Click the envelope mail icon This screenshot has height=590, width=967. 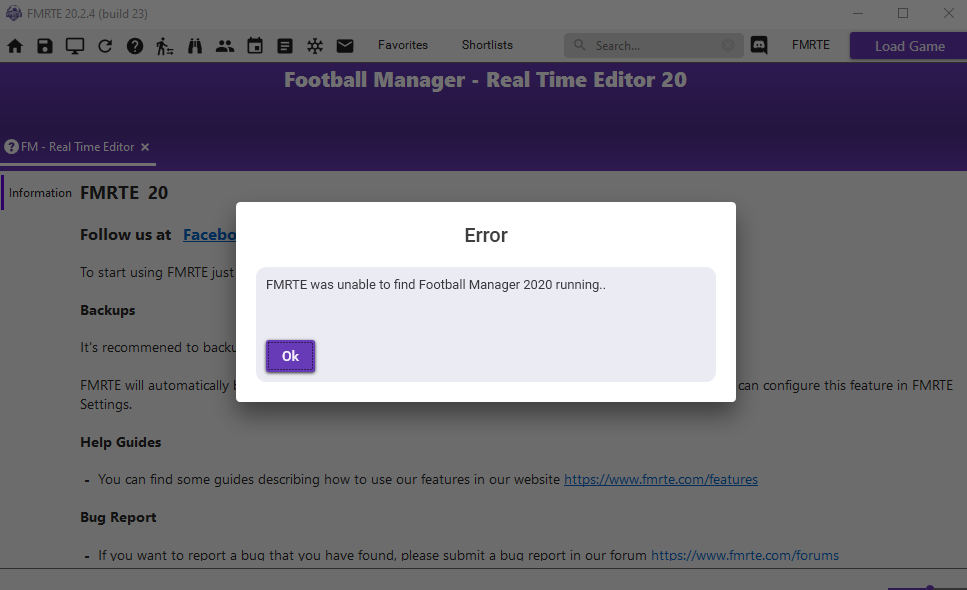(345, 46)
